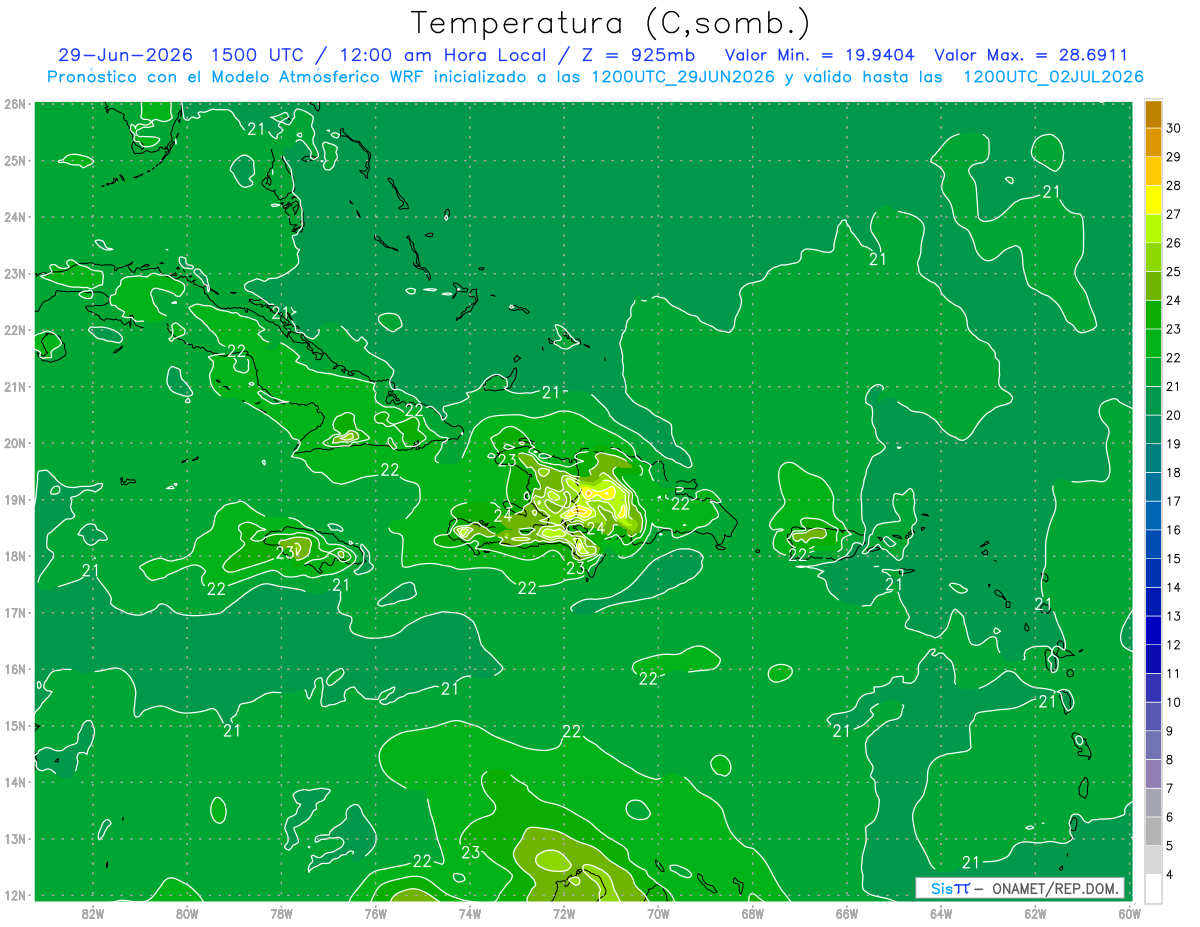Click the title "Temperatura (C,somb.)"

pos(611,24)
